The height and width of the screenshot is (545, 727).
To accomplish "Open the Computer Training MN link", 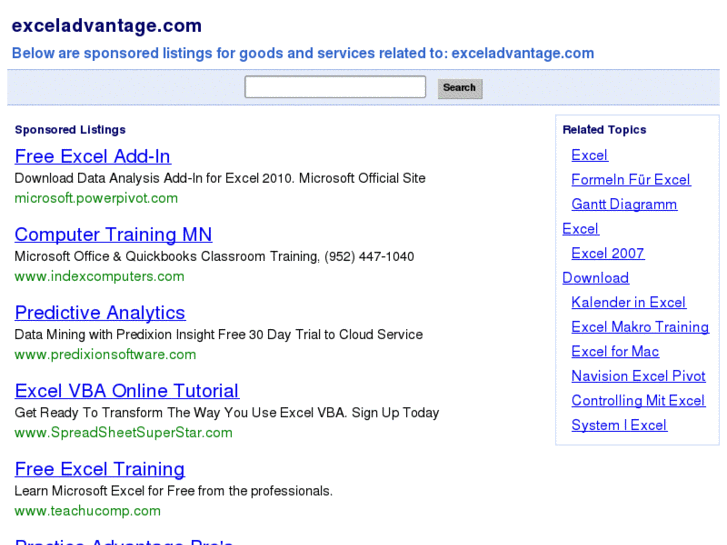I will [113, 235].
